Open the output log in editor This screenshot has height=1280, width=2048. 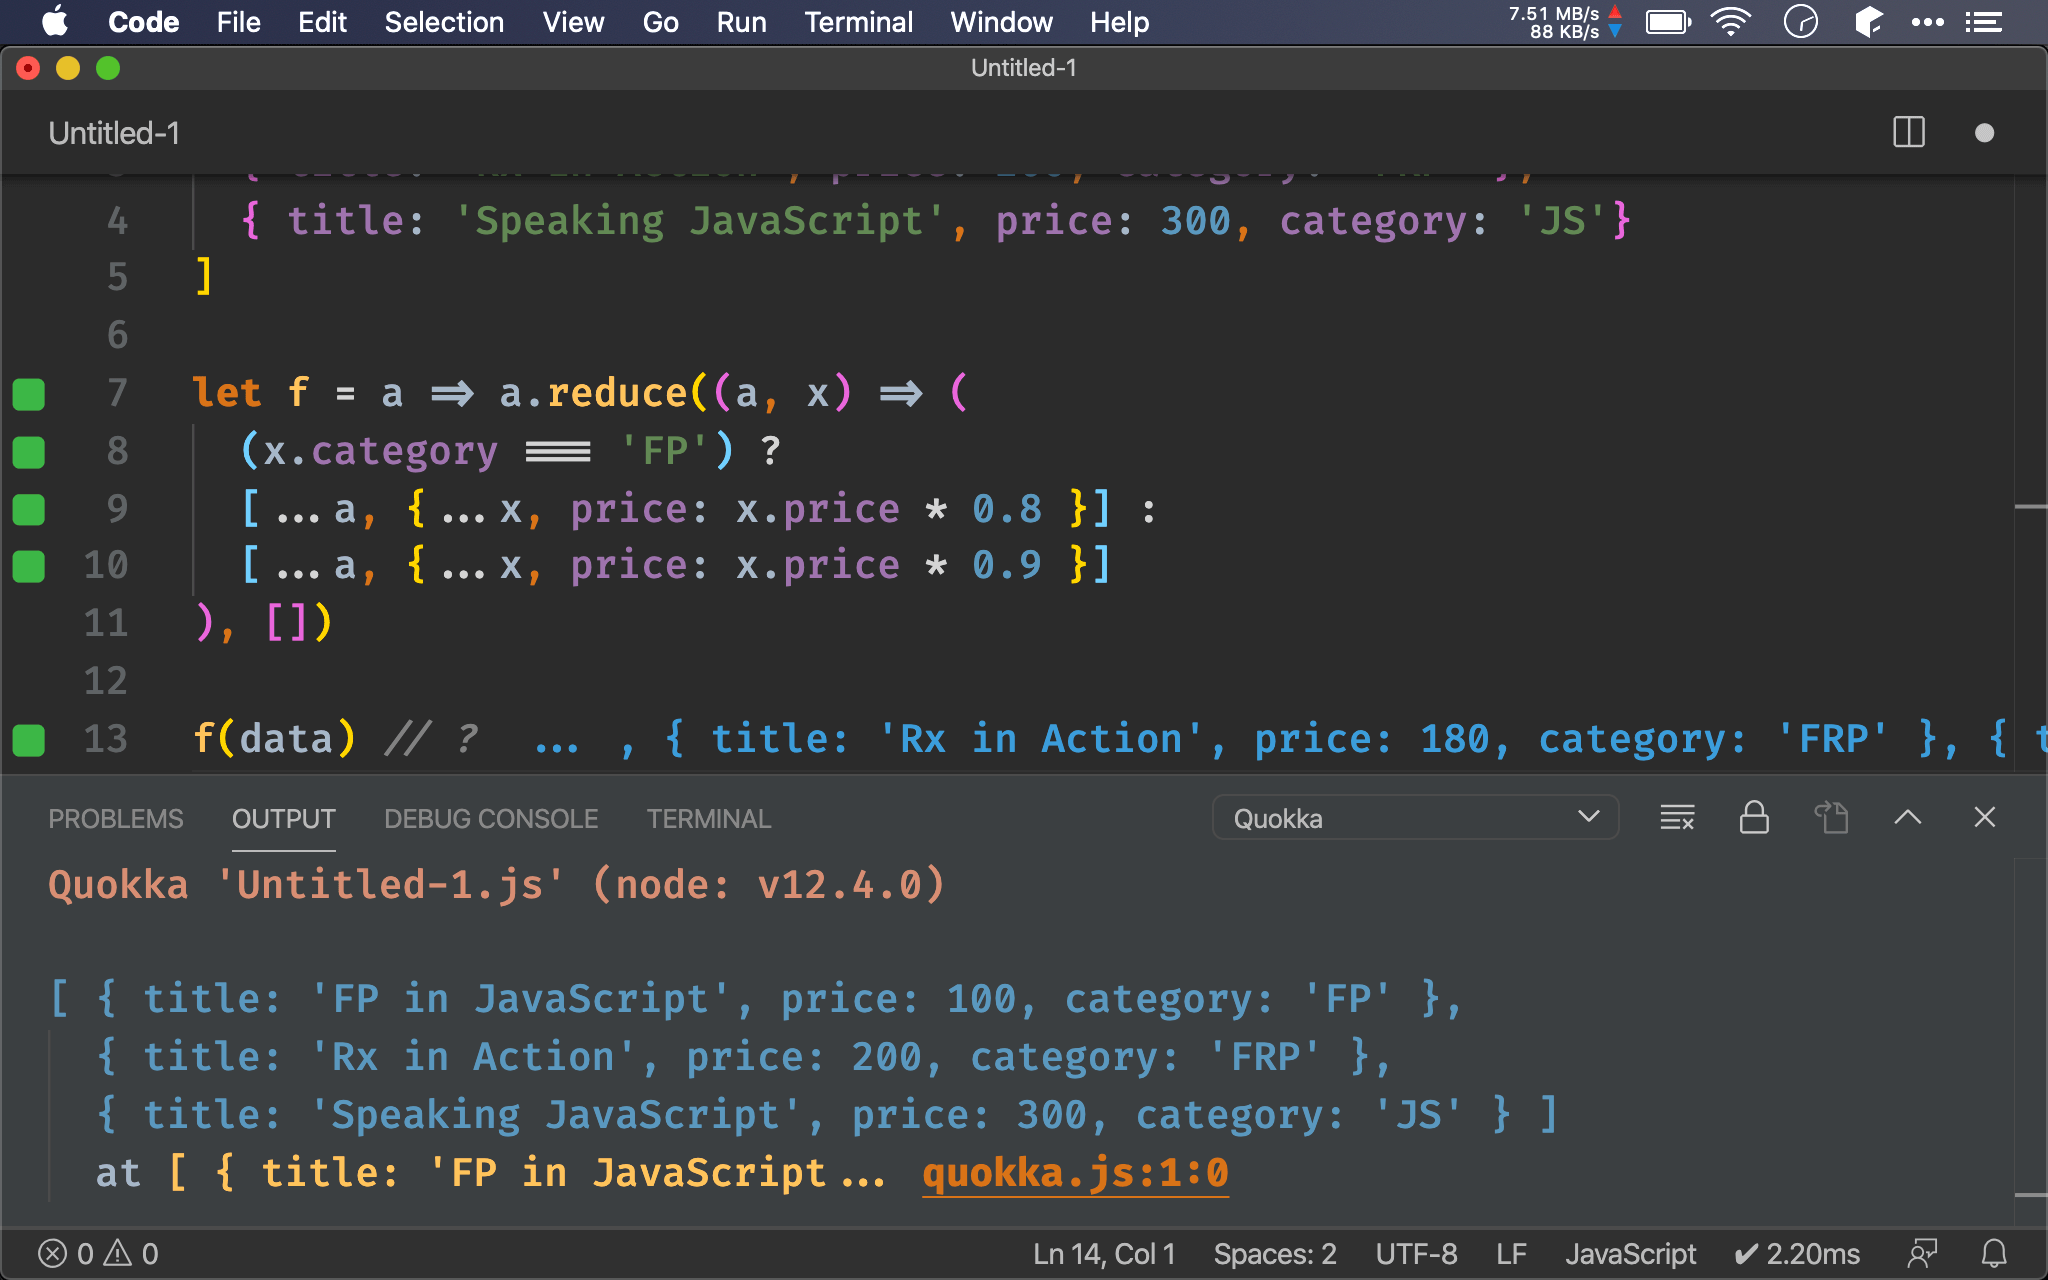[1831, 818]
